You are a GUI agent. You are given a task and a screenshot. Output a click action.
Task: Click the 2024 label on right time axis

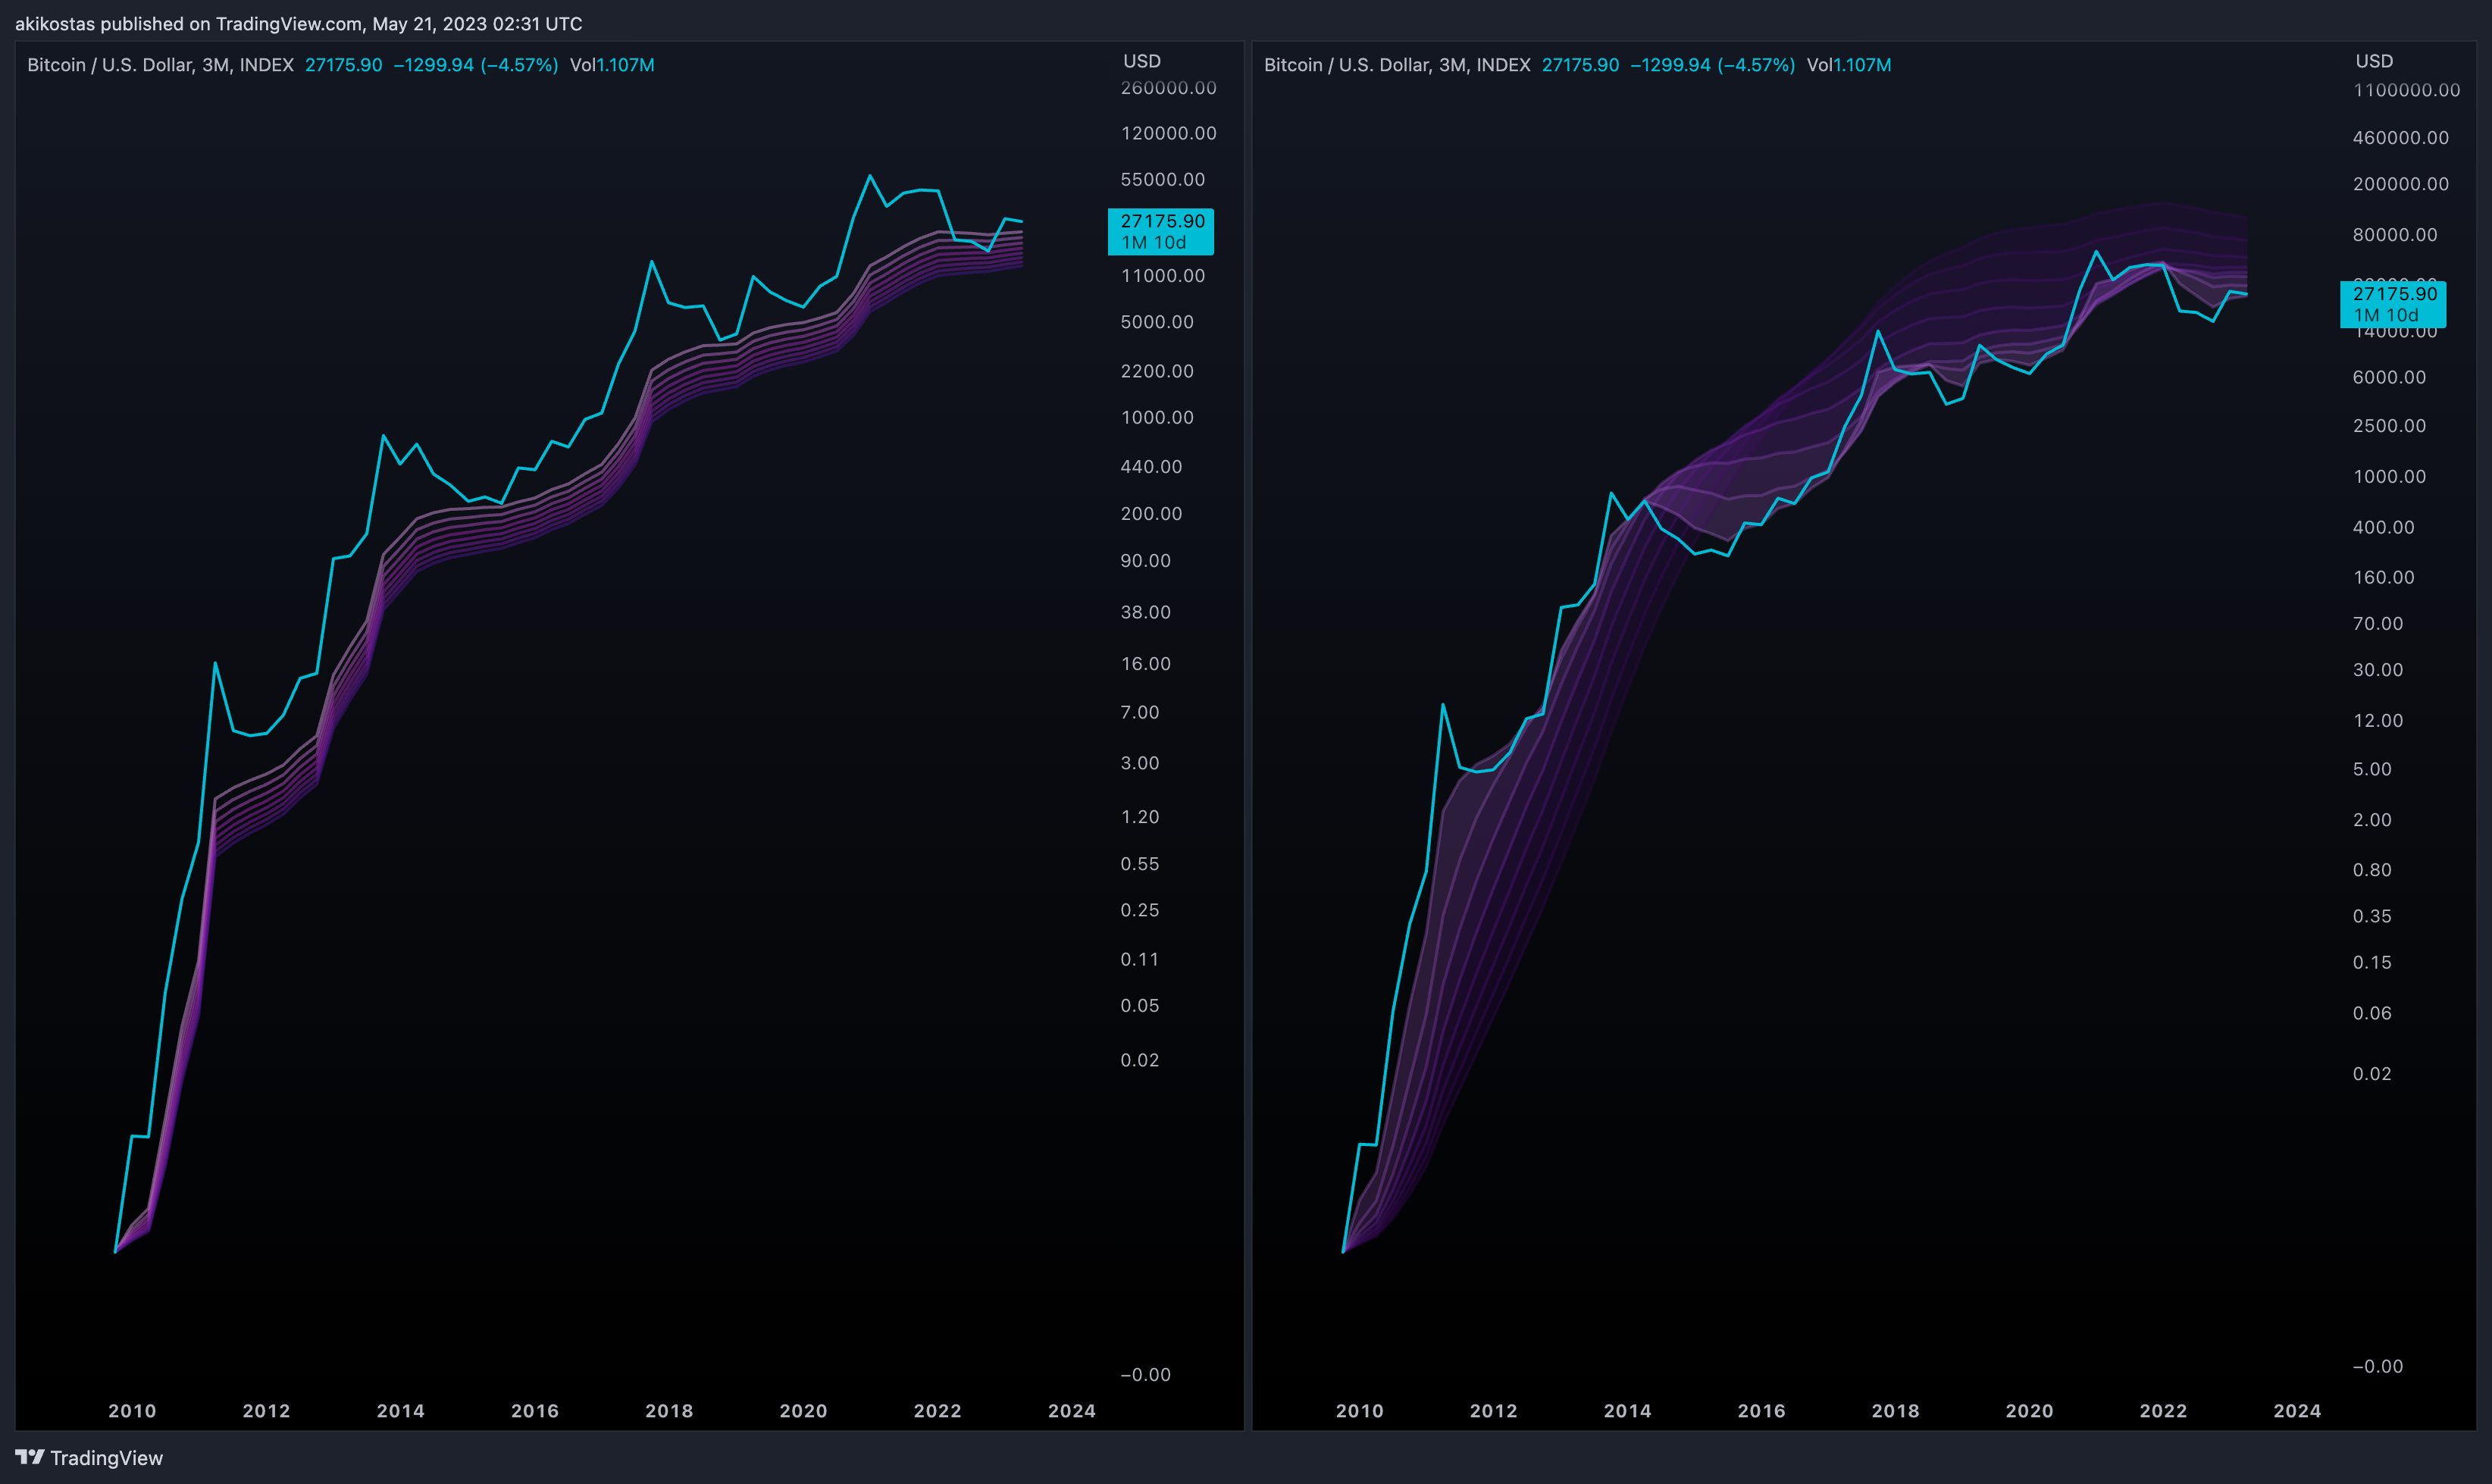tap(2297, 1411)
